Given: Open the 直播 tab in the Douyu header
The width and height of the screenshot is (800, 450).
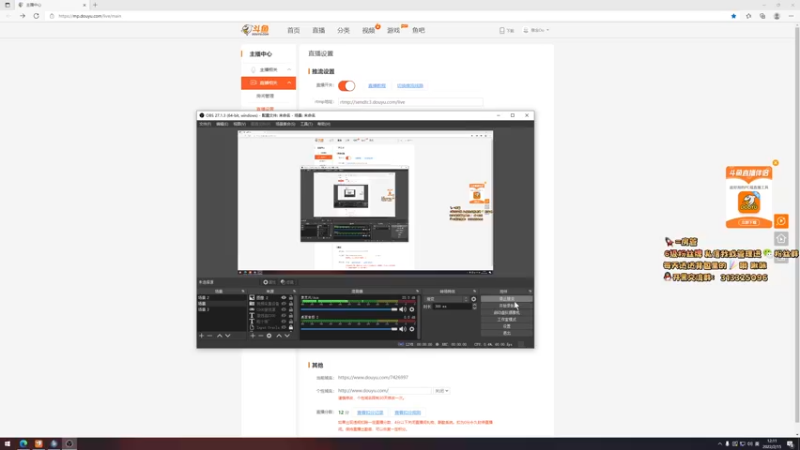Looking at the screenshot, I should click(318, 31).
